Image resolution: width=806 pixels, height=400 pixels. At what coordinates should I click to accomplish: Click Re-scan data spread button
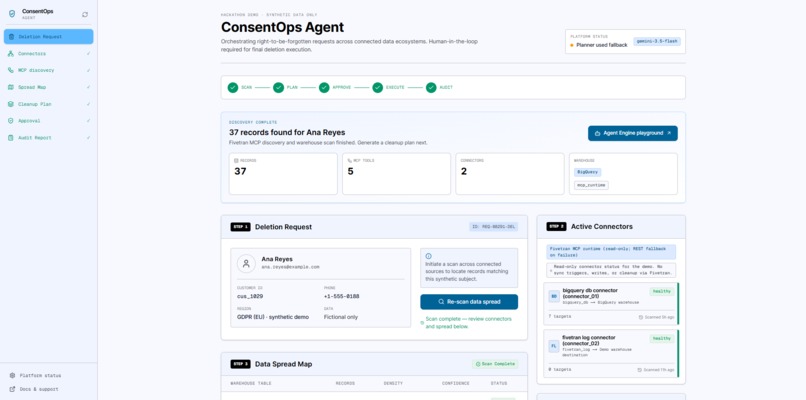(x=469, y=302)
